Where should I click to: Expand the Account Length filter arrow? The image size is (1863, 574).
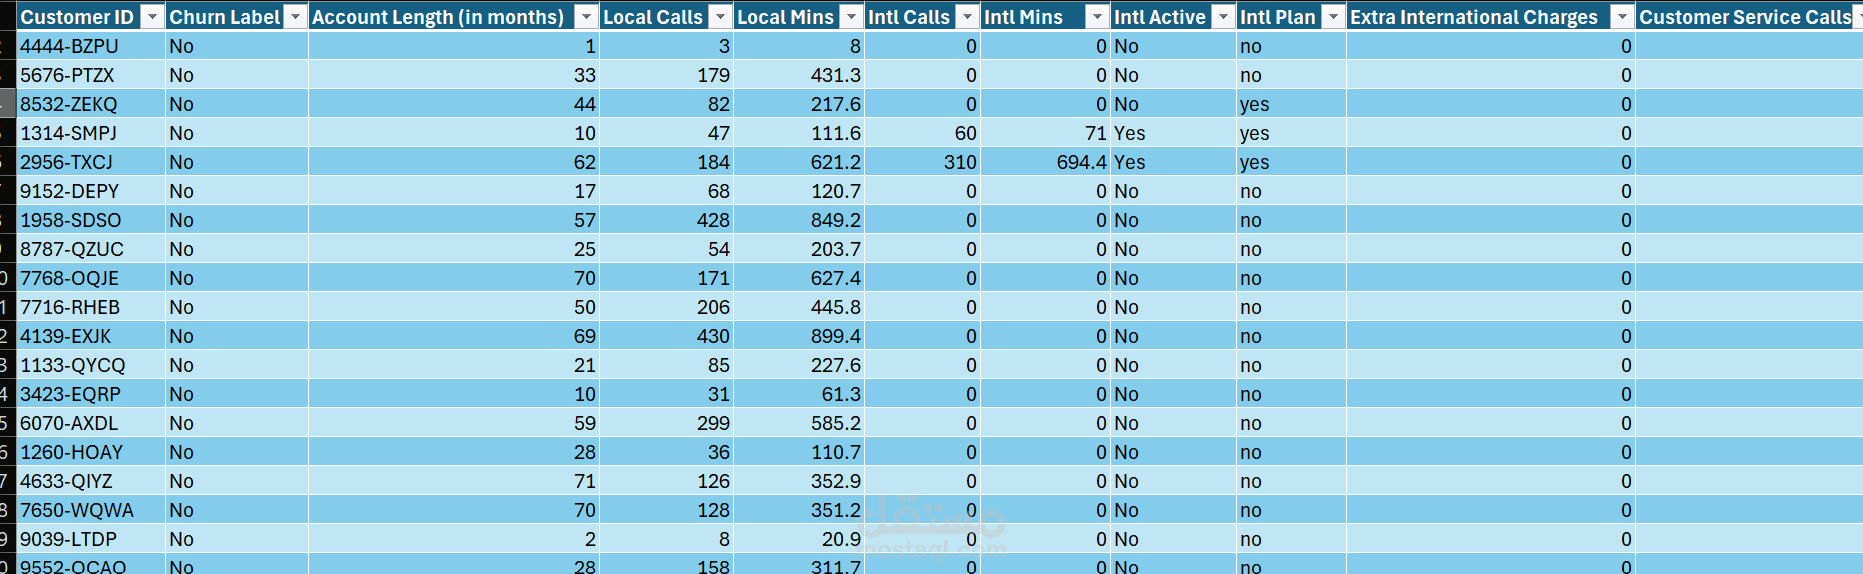(586, 17)
